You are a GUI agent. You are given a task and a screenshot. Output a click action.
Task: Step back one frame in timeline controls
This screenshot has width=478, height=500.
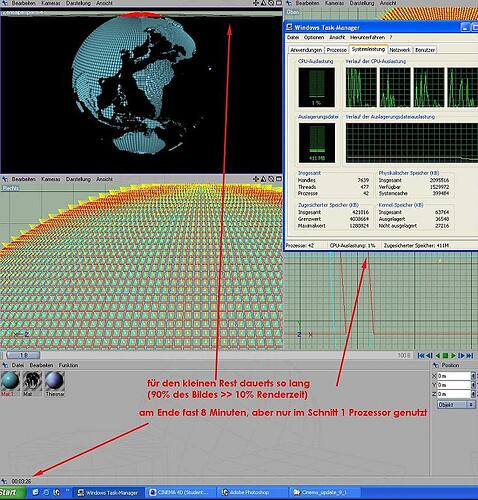tap(429, 356)
